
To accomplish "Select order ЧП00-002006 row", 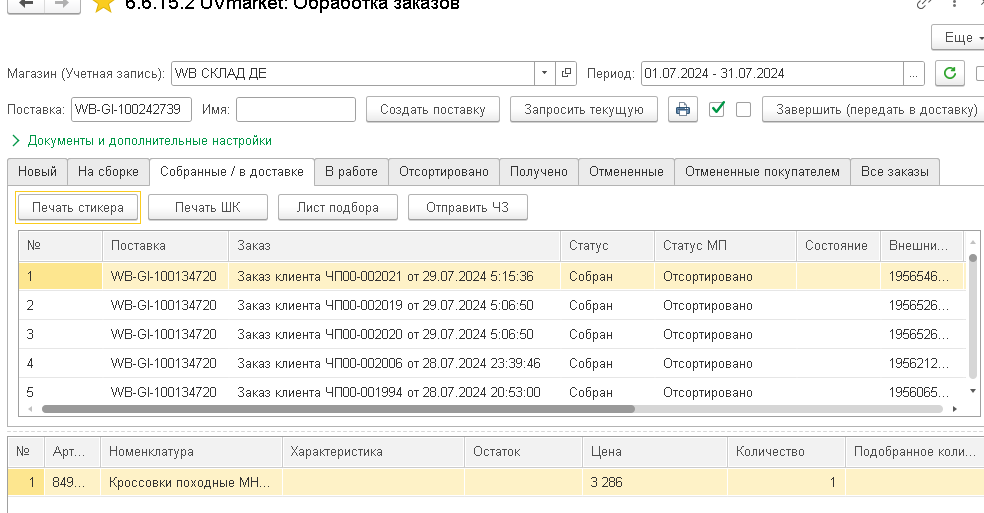I will [491, 363].
